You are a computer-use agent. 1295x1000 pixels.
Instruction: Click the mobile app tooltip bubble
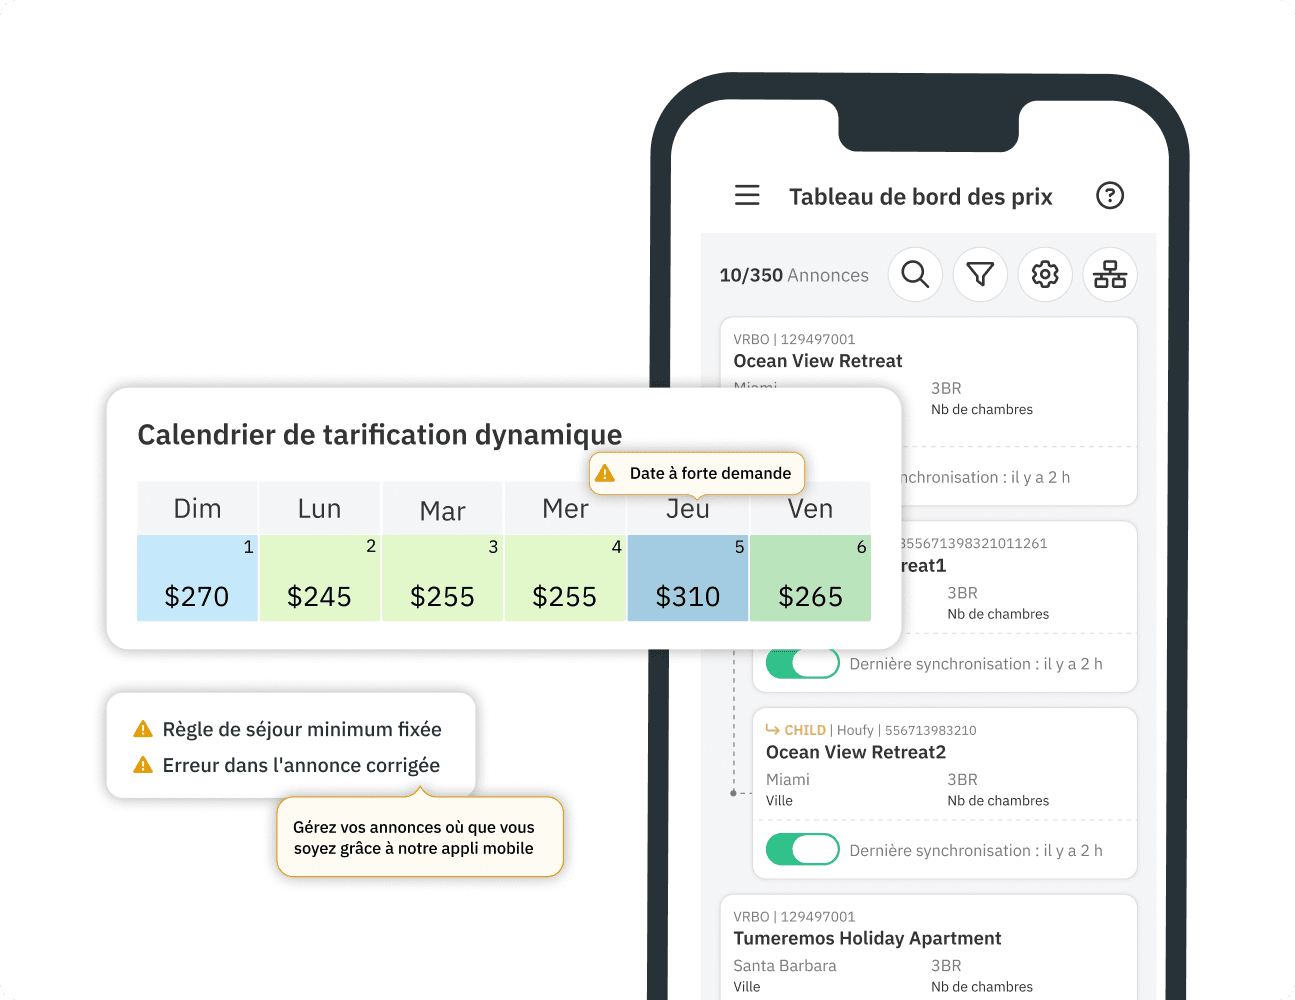point(419,837)
